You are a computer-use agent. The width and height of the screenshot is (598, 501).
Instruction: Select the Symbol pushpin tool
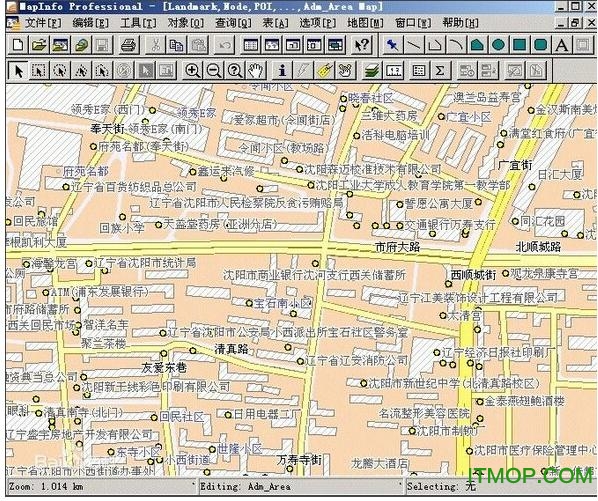[392, 45]
